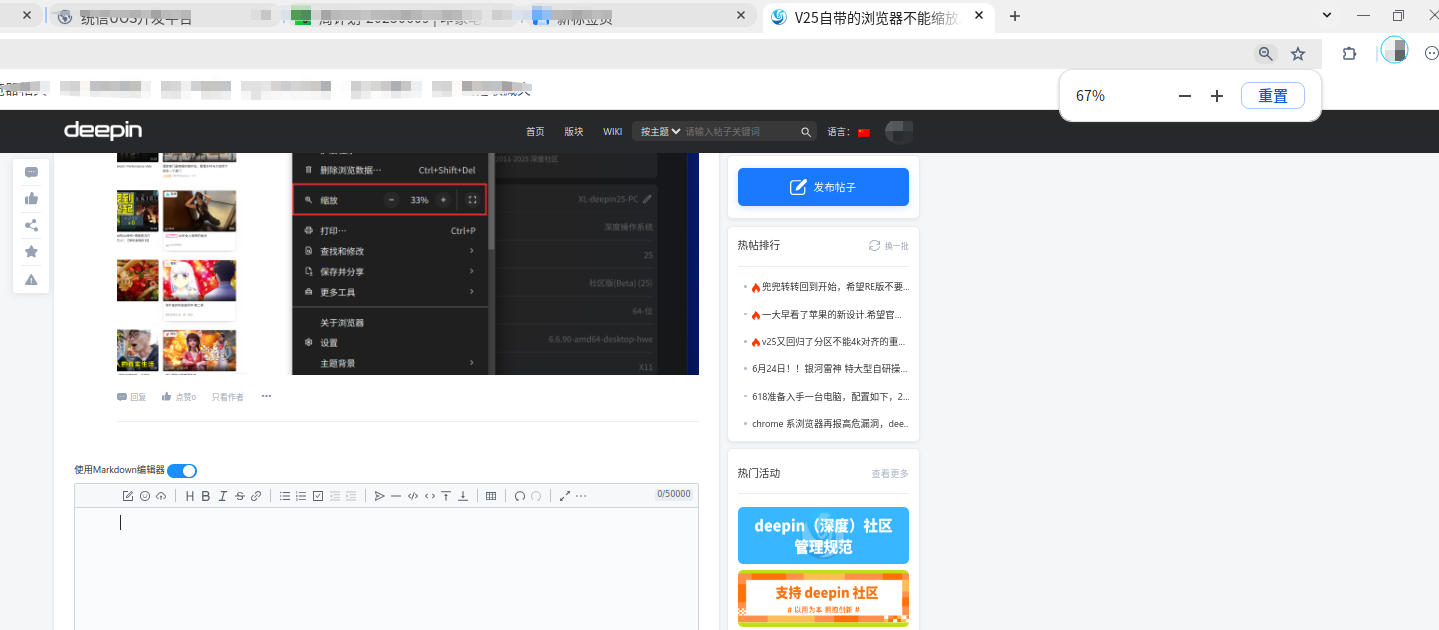
Task: Insert a task list checkbox in editor
Action: point(318,496)
